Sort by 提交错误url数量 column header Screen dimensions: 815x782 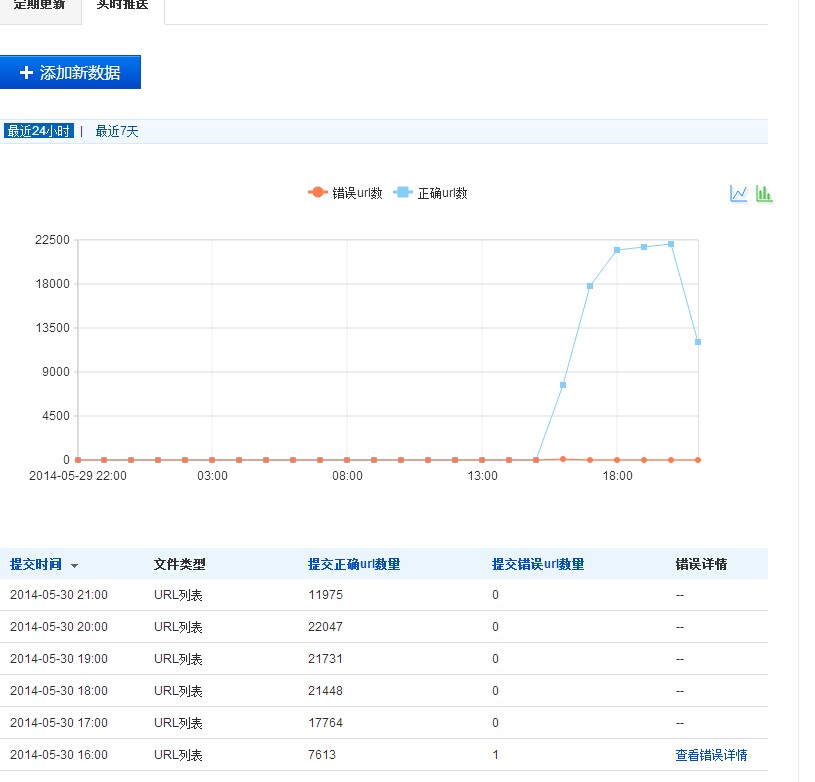click(538, 564)
